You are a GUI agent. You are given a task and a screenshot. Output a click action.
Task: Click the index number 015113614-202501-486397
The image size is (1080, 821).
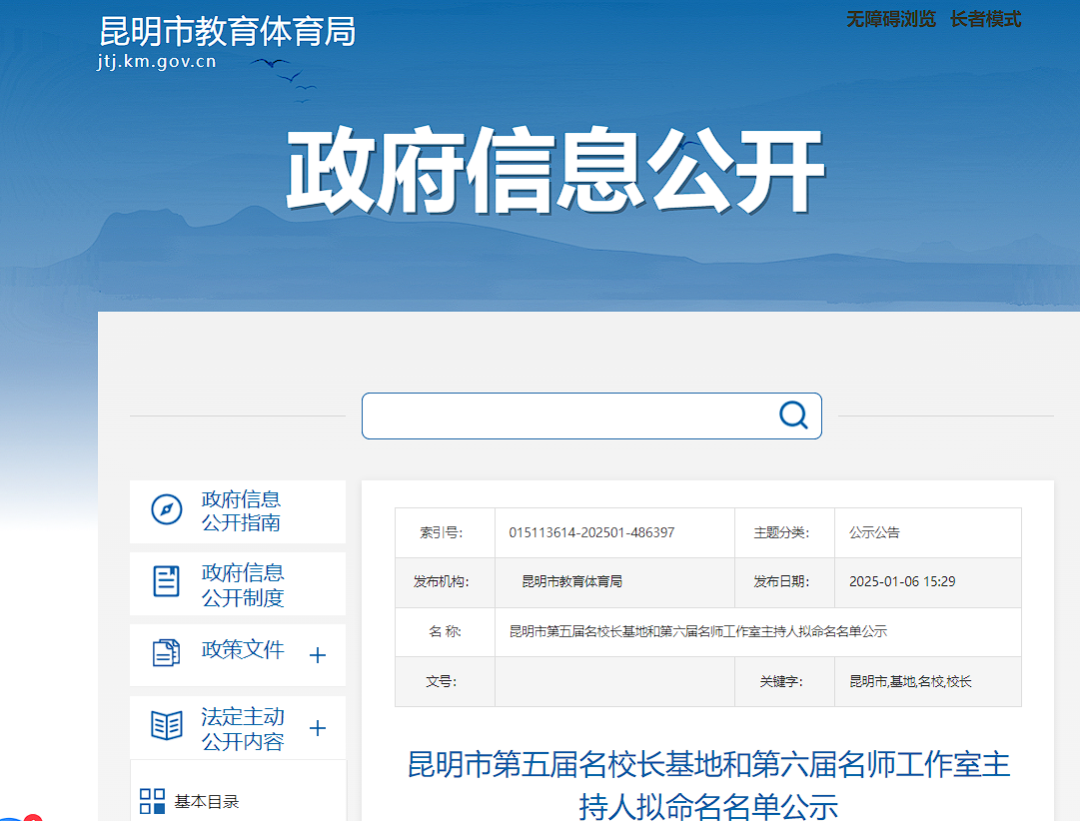coord(592,532)
